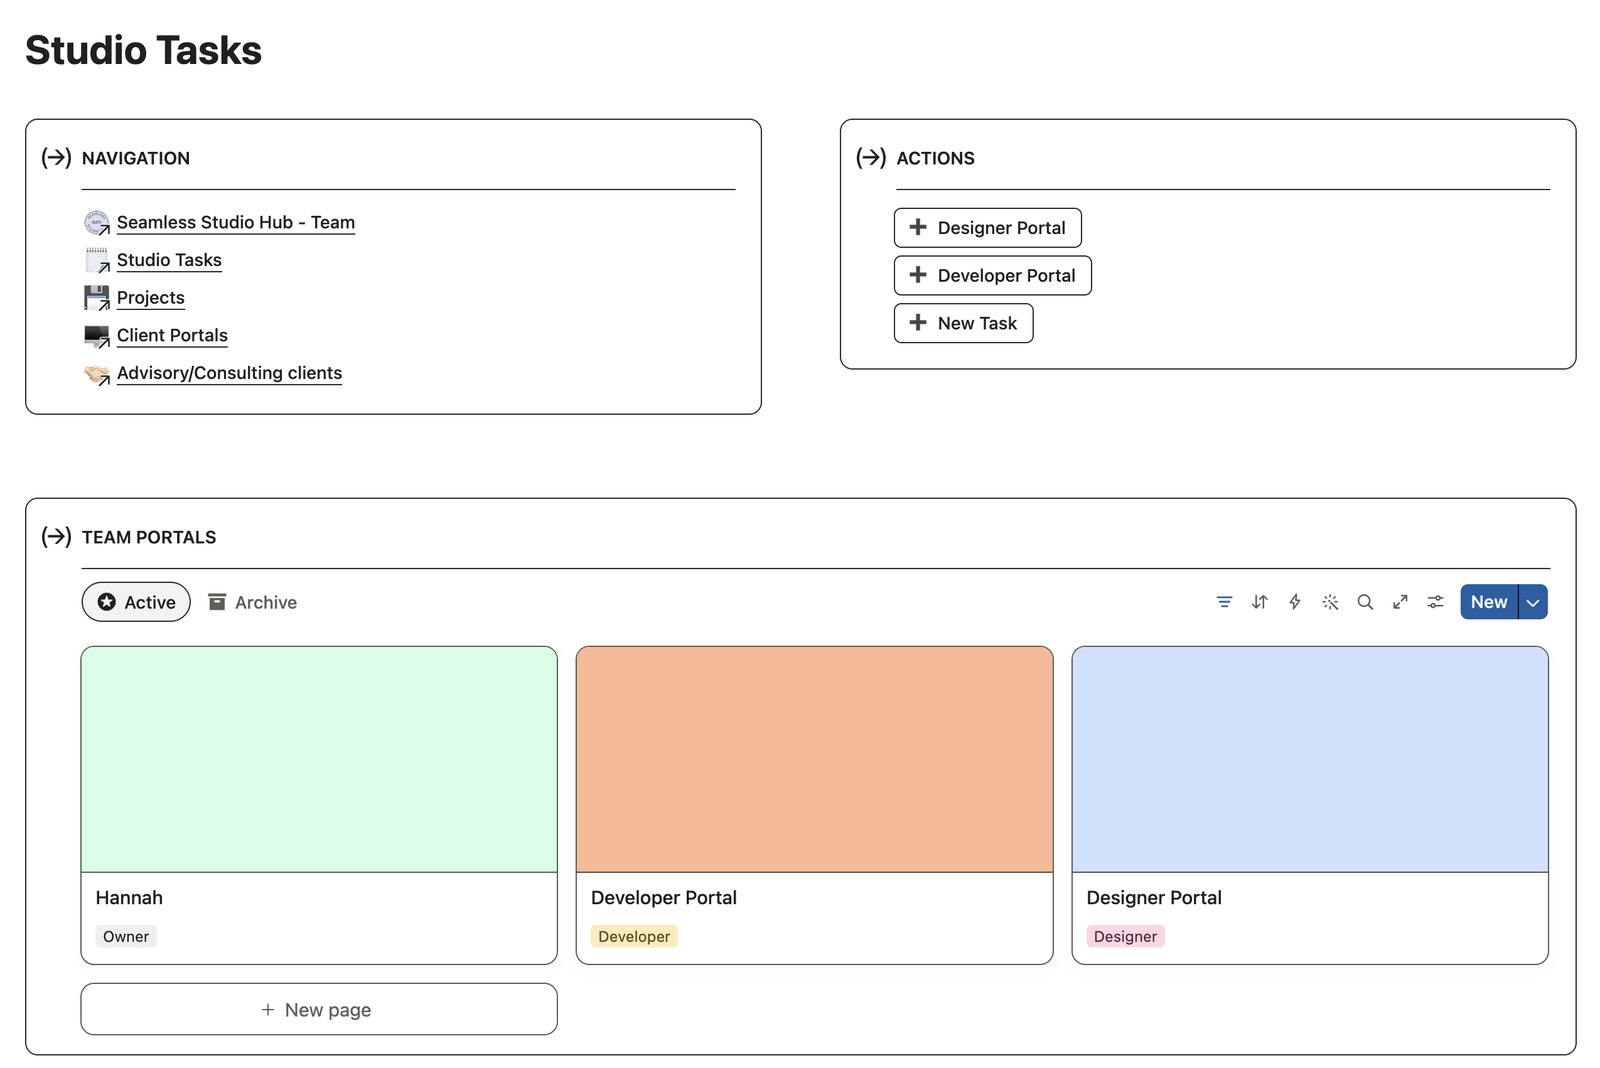Click the Studio Tasks notepad icon
The image size is (1600, 1068).
(97, 260)
